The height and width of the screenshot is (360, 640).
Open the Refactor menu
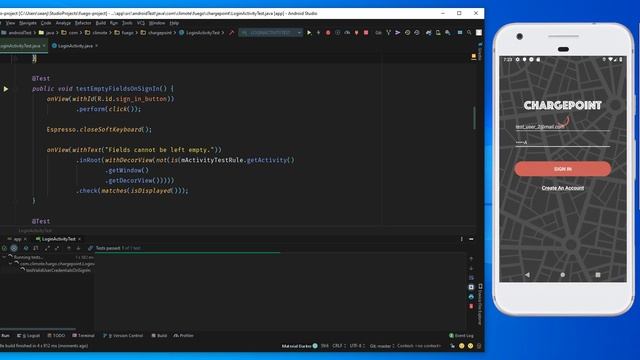click(83, 23)
